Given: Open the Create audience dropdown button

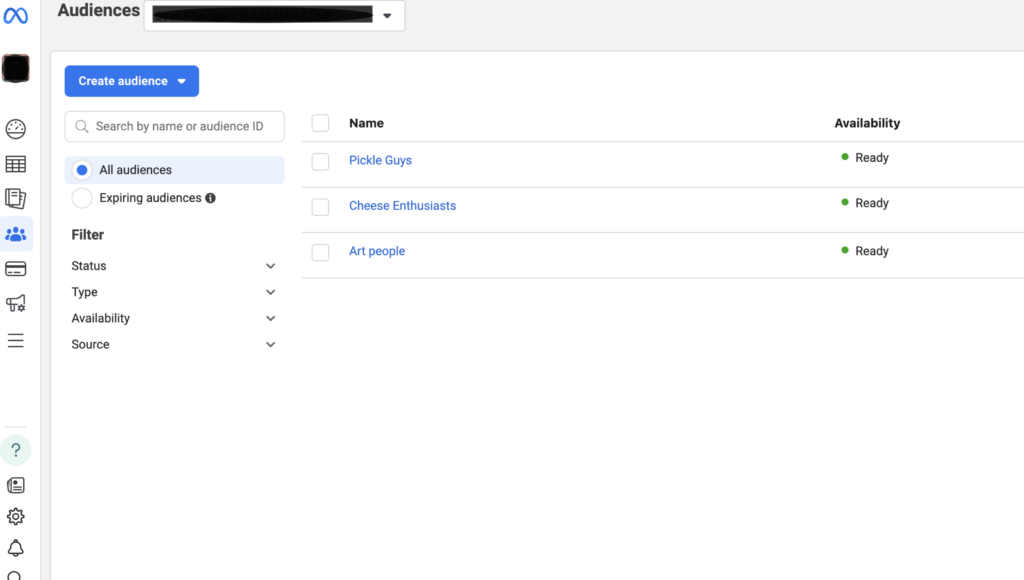Looking at the screenshot, I should 132,81.
